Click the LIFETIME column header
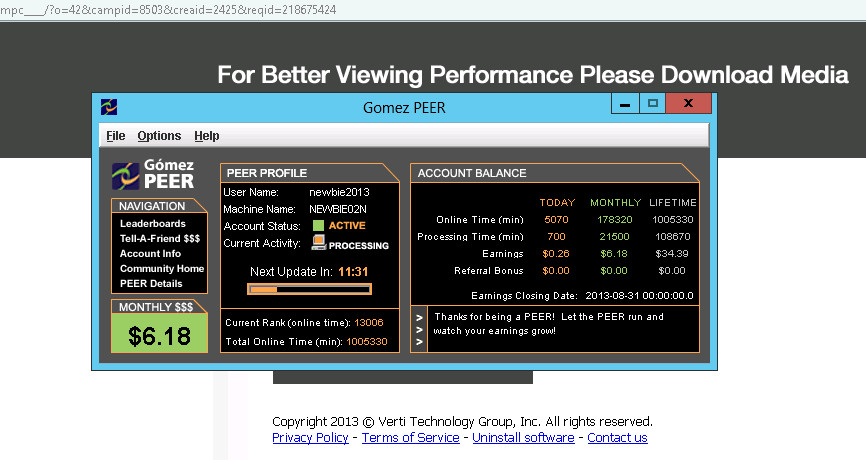Image resolution: width=866 pixels, height=460 pixels. (x=673, y=203)
